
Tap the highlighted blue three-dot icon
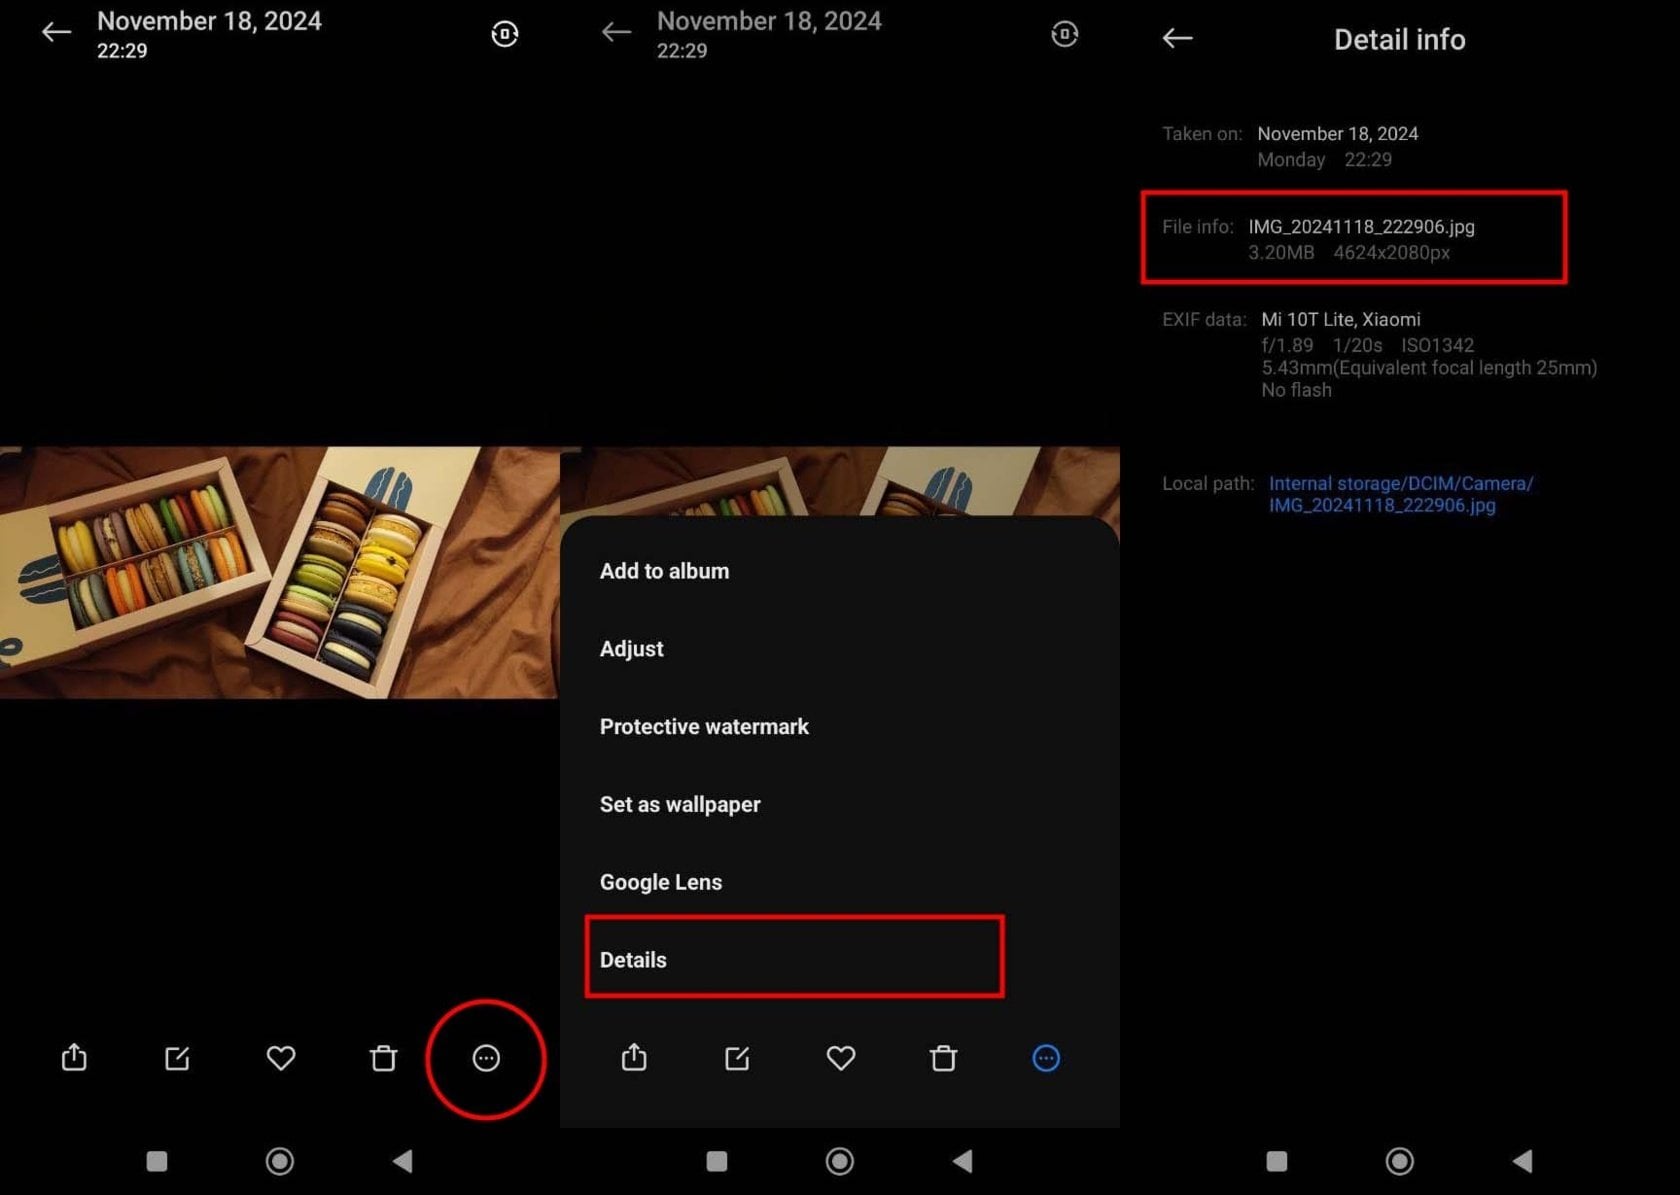click(1045, 1059)
